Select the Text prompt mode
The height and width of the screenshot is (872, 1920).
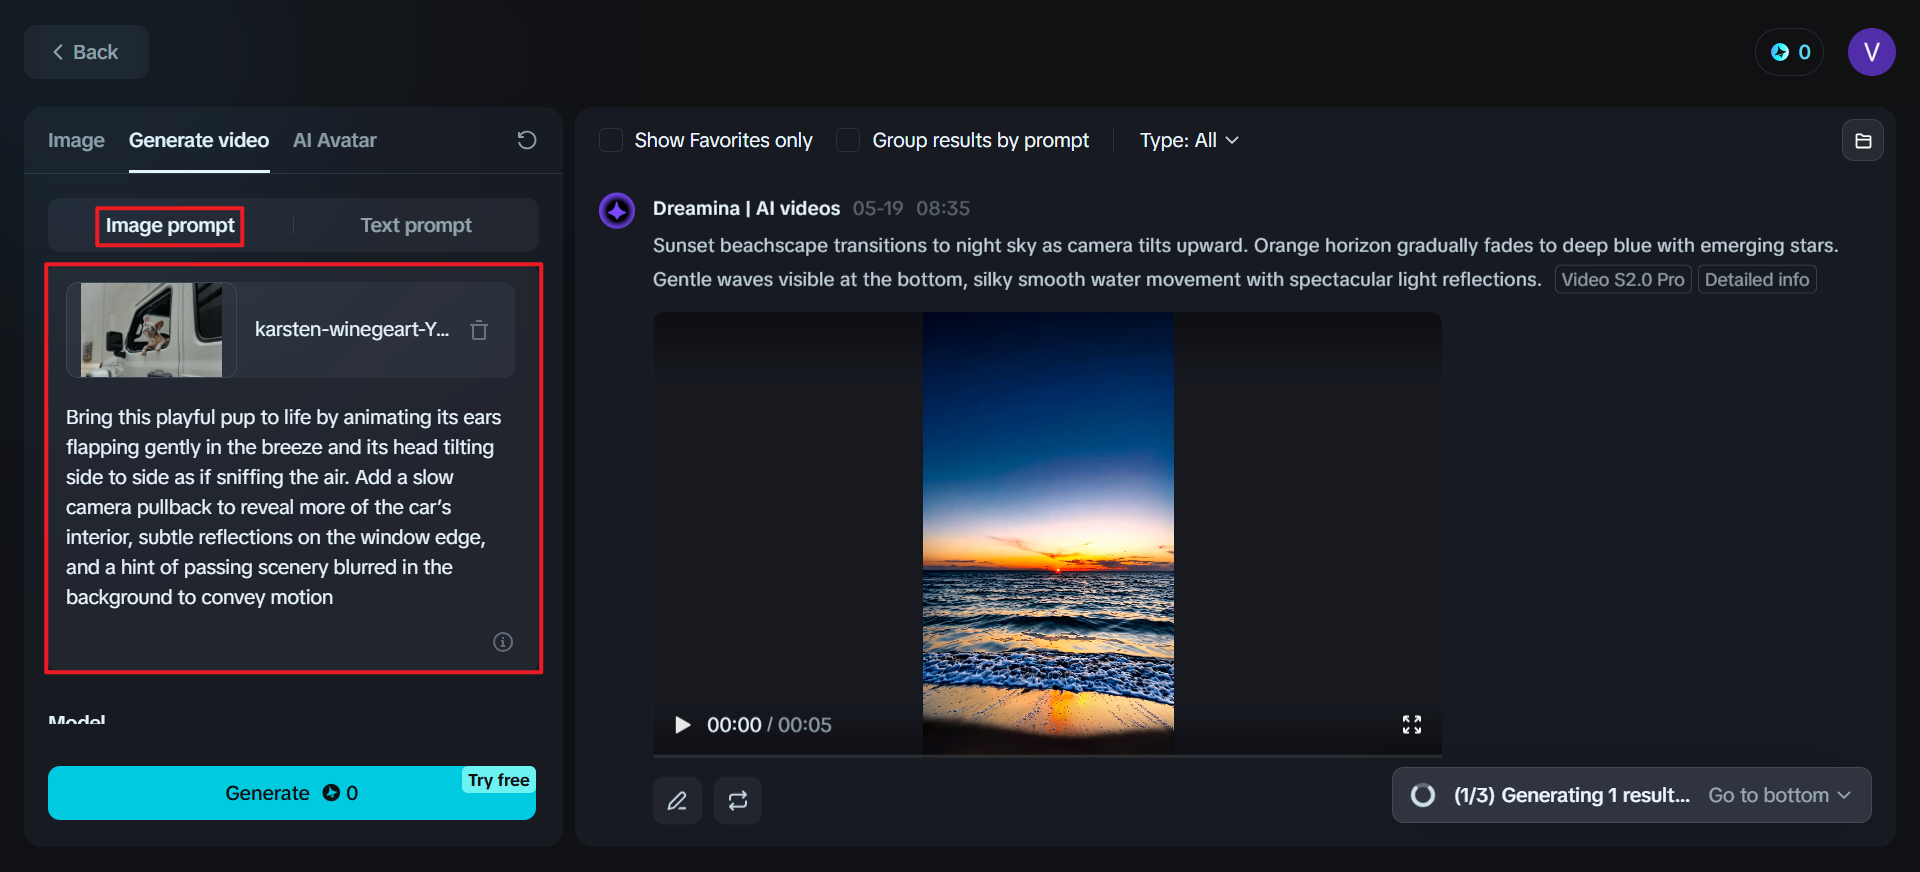click(x=416, y=225)
